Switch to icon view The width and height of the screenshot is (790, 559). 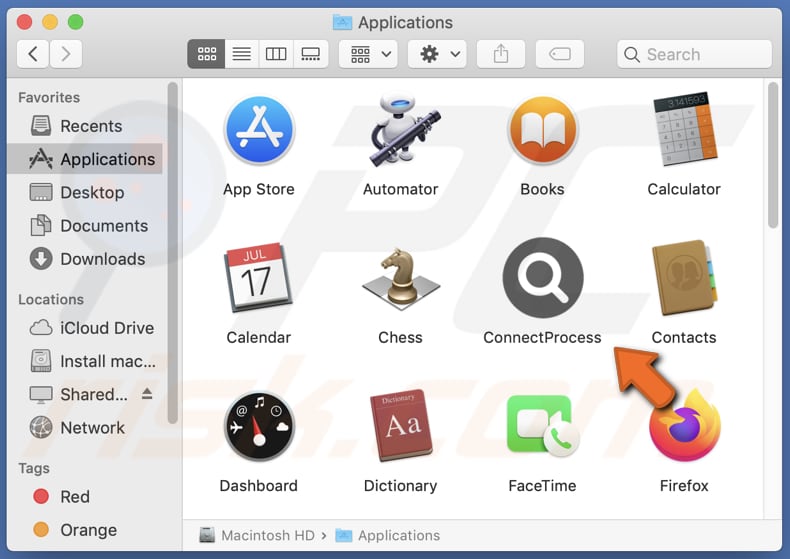206,54
